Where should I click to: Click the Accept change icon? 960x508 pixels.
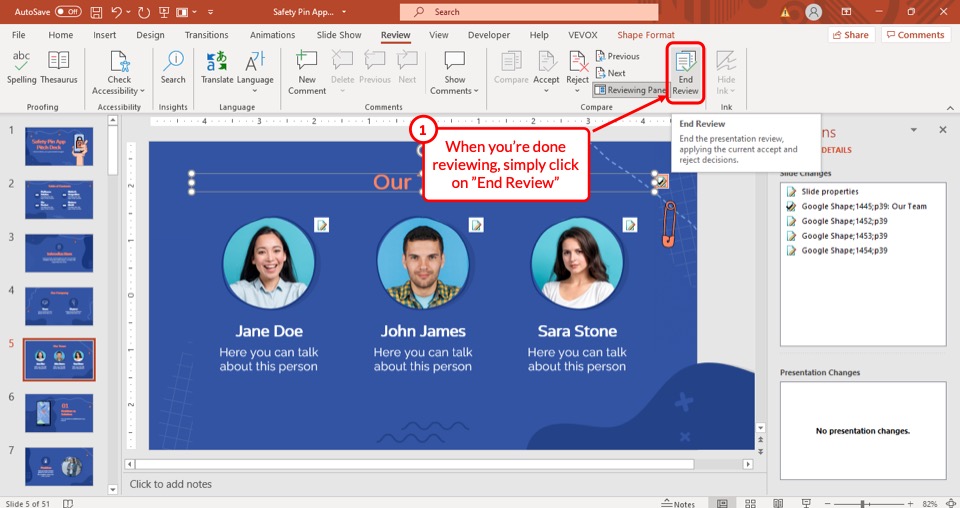pyautogui.click(x=546, y=62)
